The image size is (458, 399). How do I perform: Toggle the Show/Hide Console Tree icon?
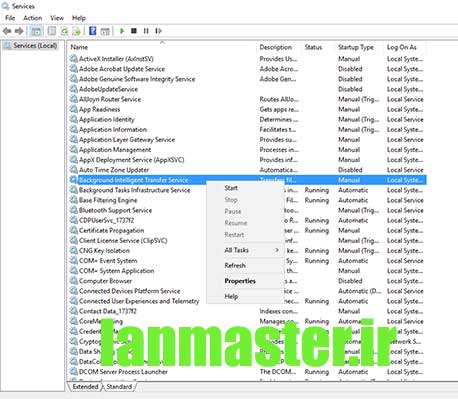coord(36,31)
